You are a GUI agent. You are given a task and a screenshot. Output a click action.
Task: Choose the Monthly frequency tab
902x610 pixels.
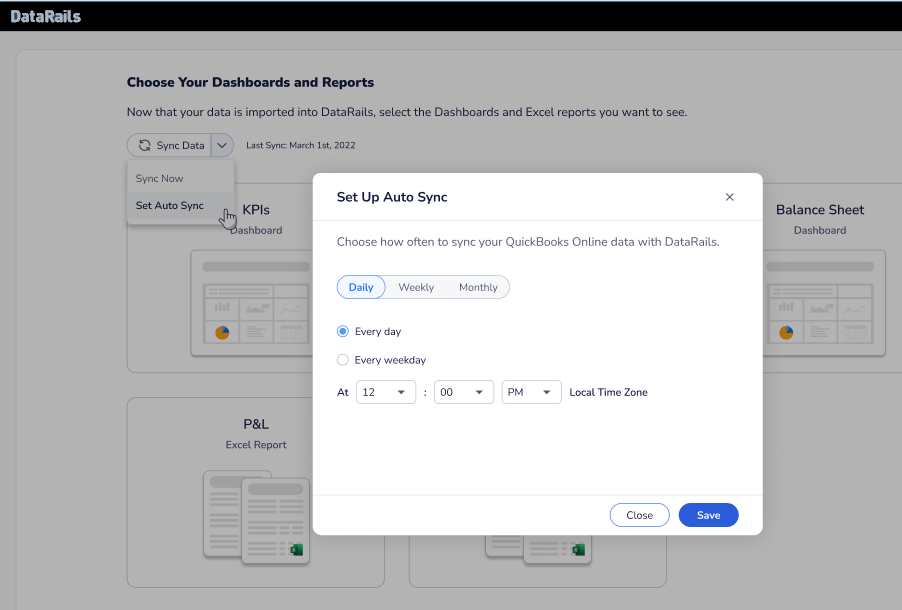478,287
